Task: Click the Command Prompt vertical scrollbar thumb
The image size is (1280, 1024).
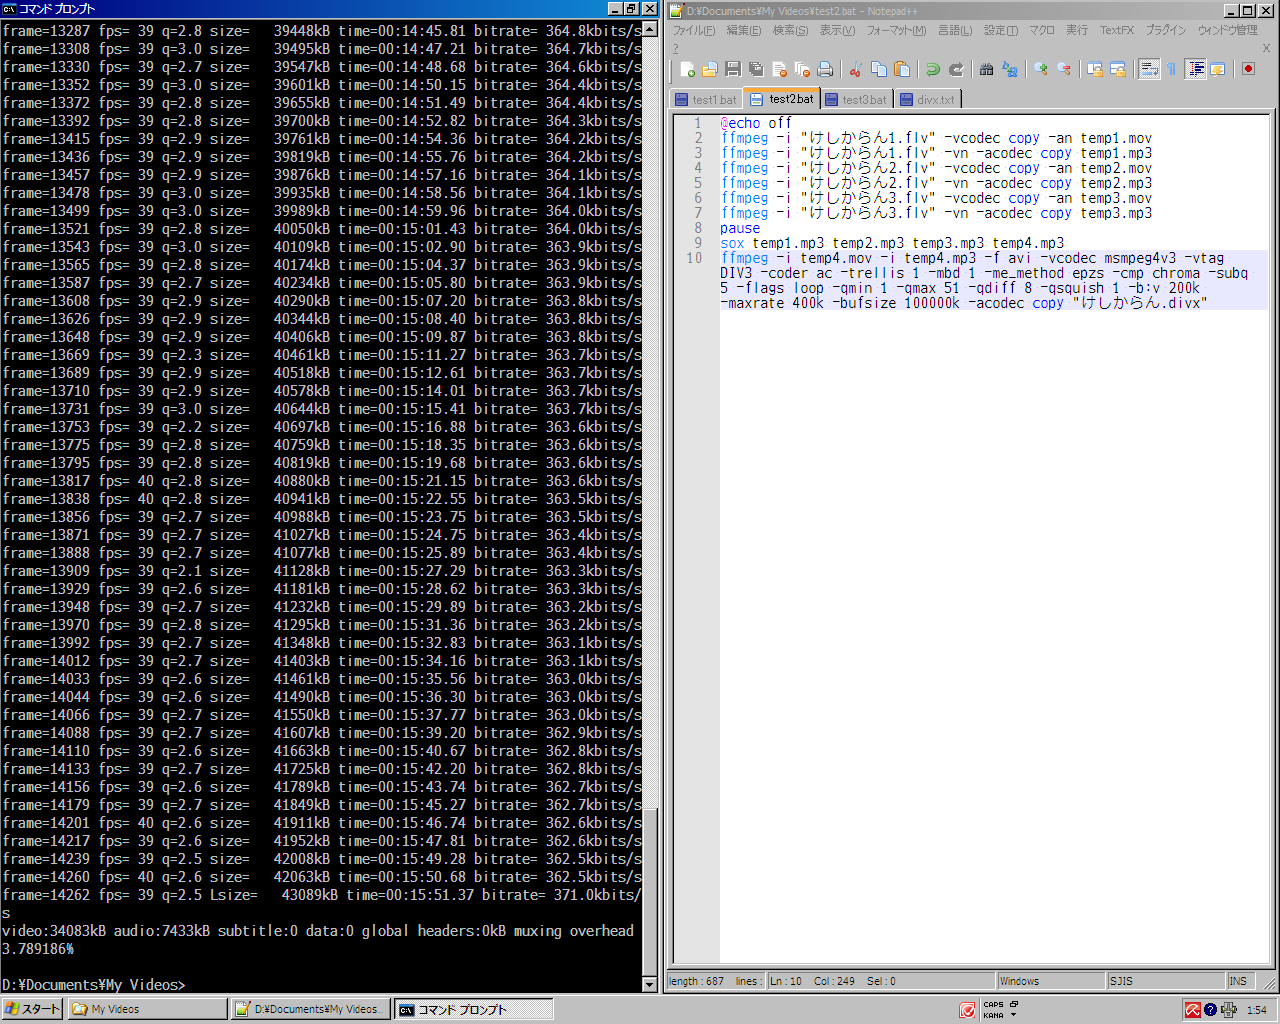Action: click(x=649, y=893)
